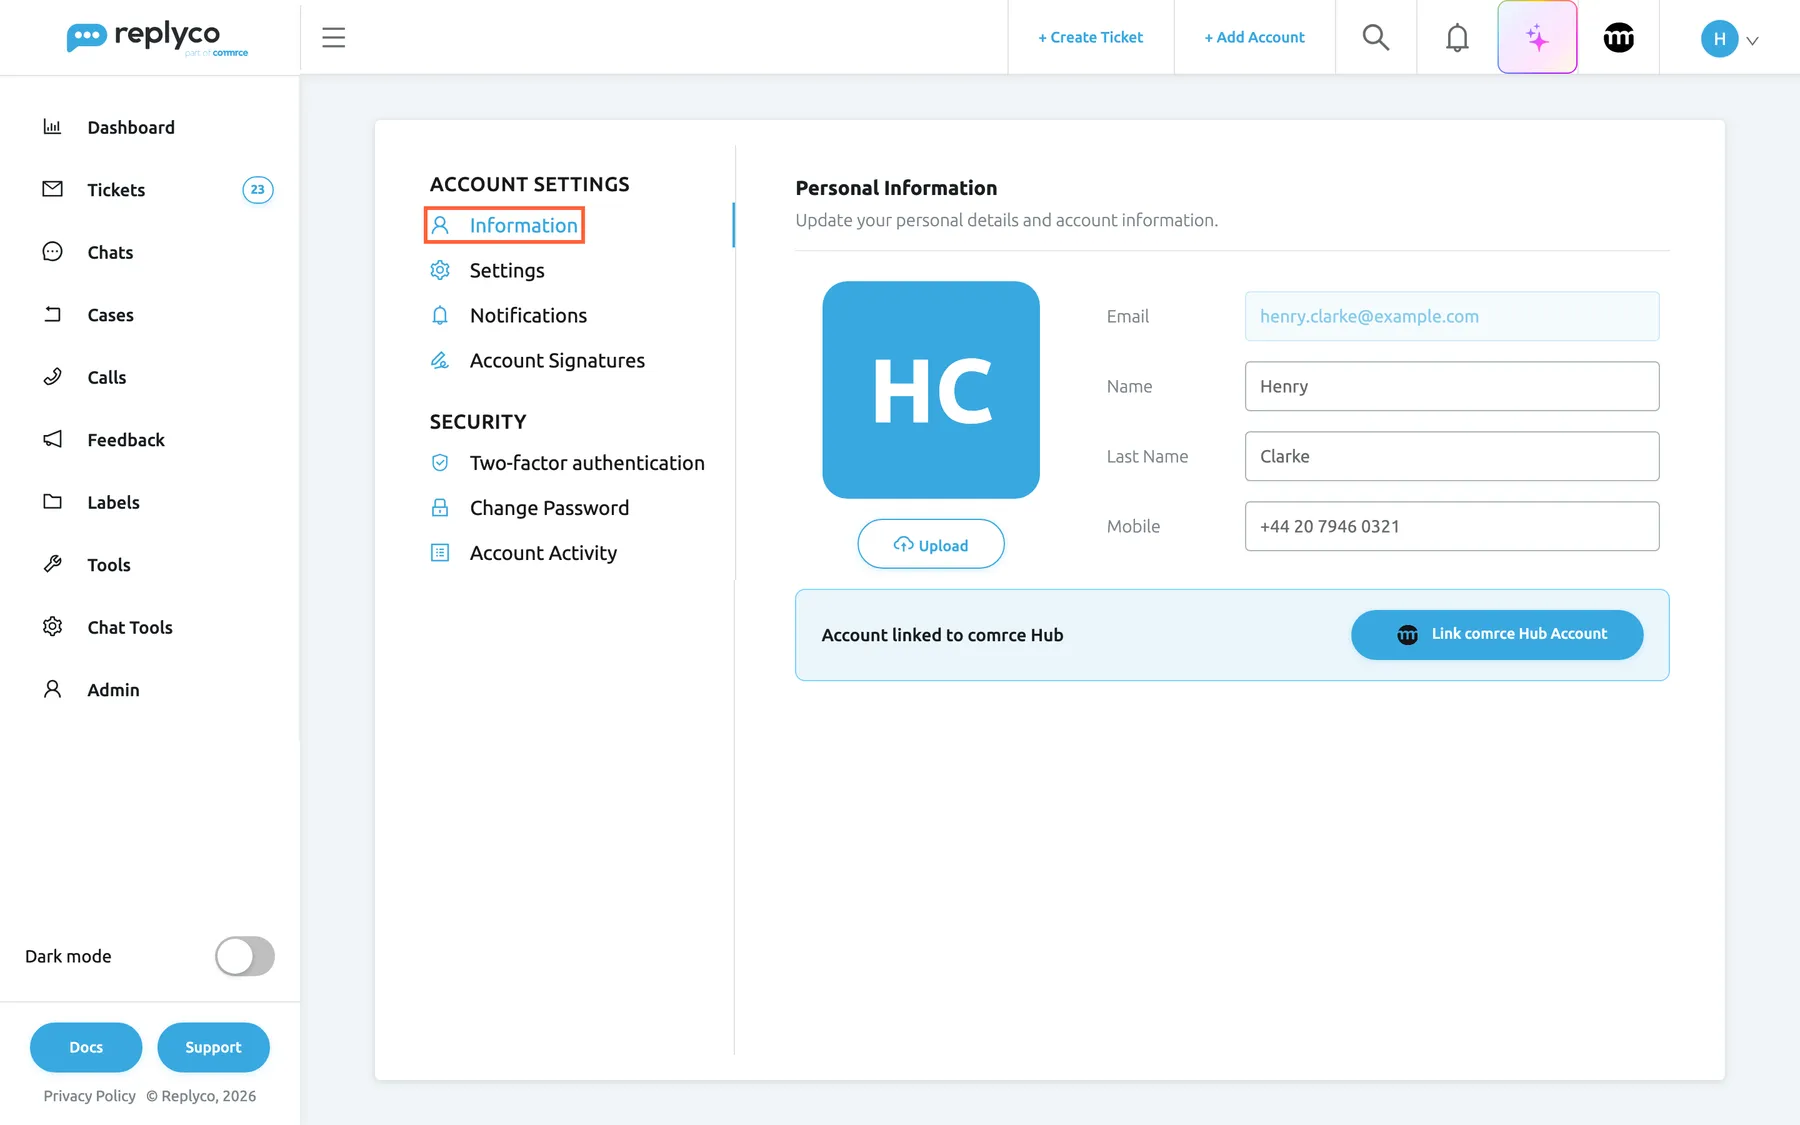
Task: Open the hamburger menu icon
Action: click(x=333, y=38)
